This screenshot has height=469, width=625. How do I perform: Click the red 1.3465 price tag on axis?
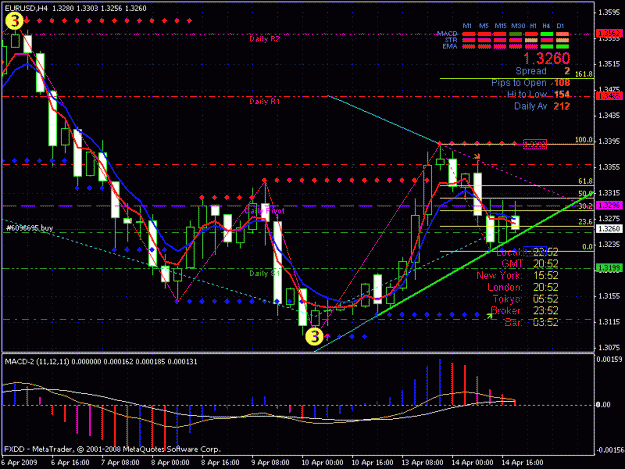click(x=609, y=96)
